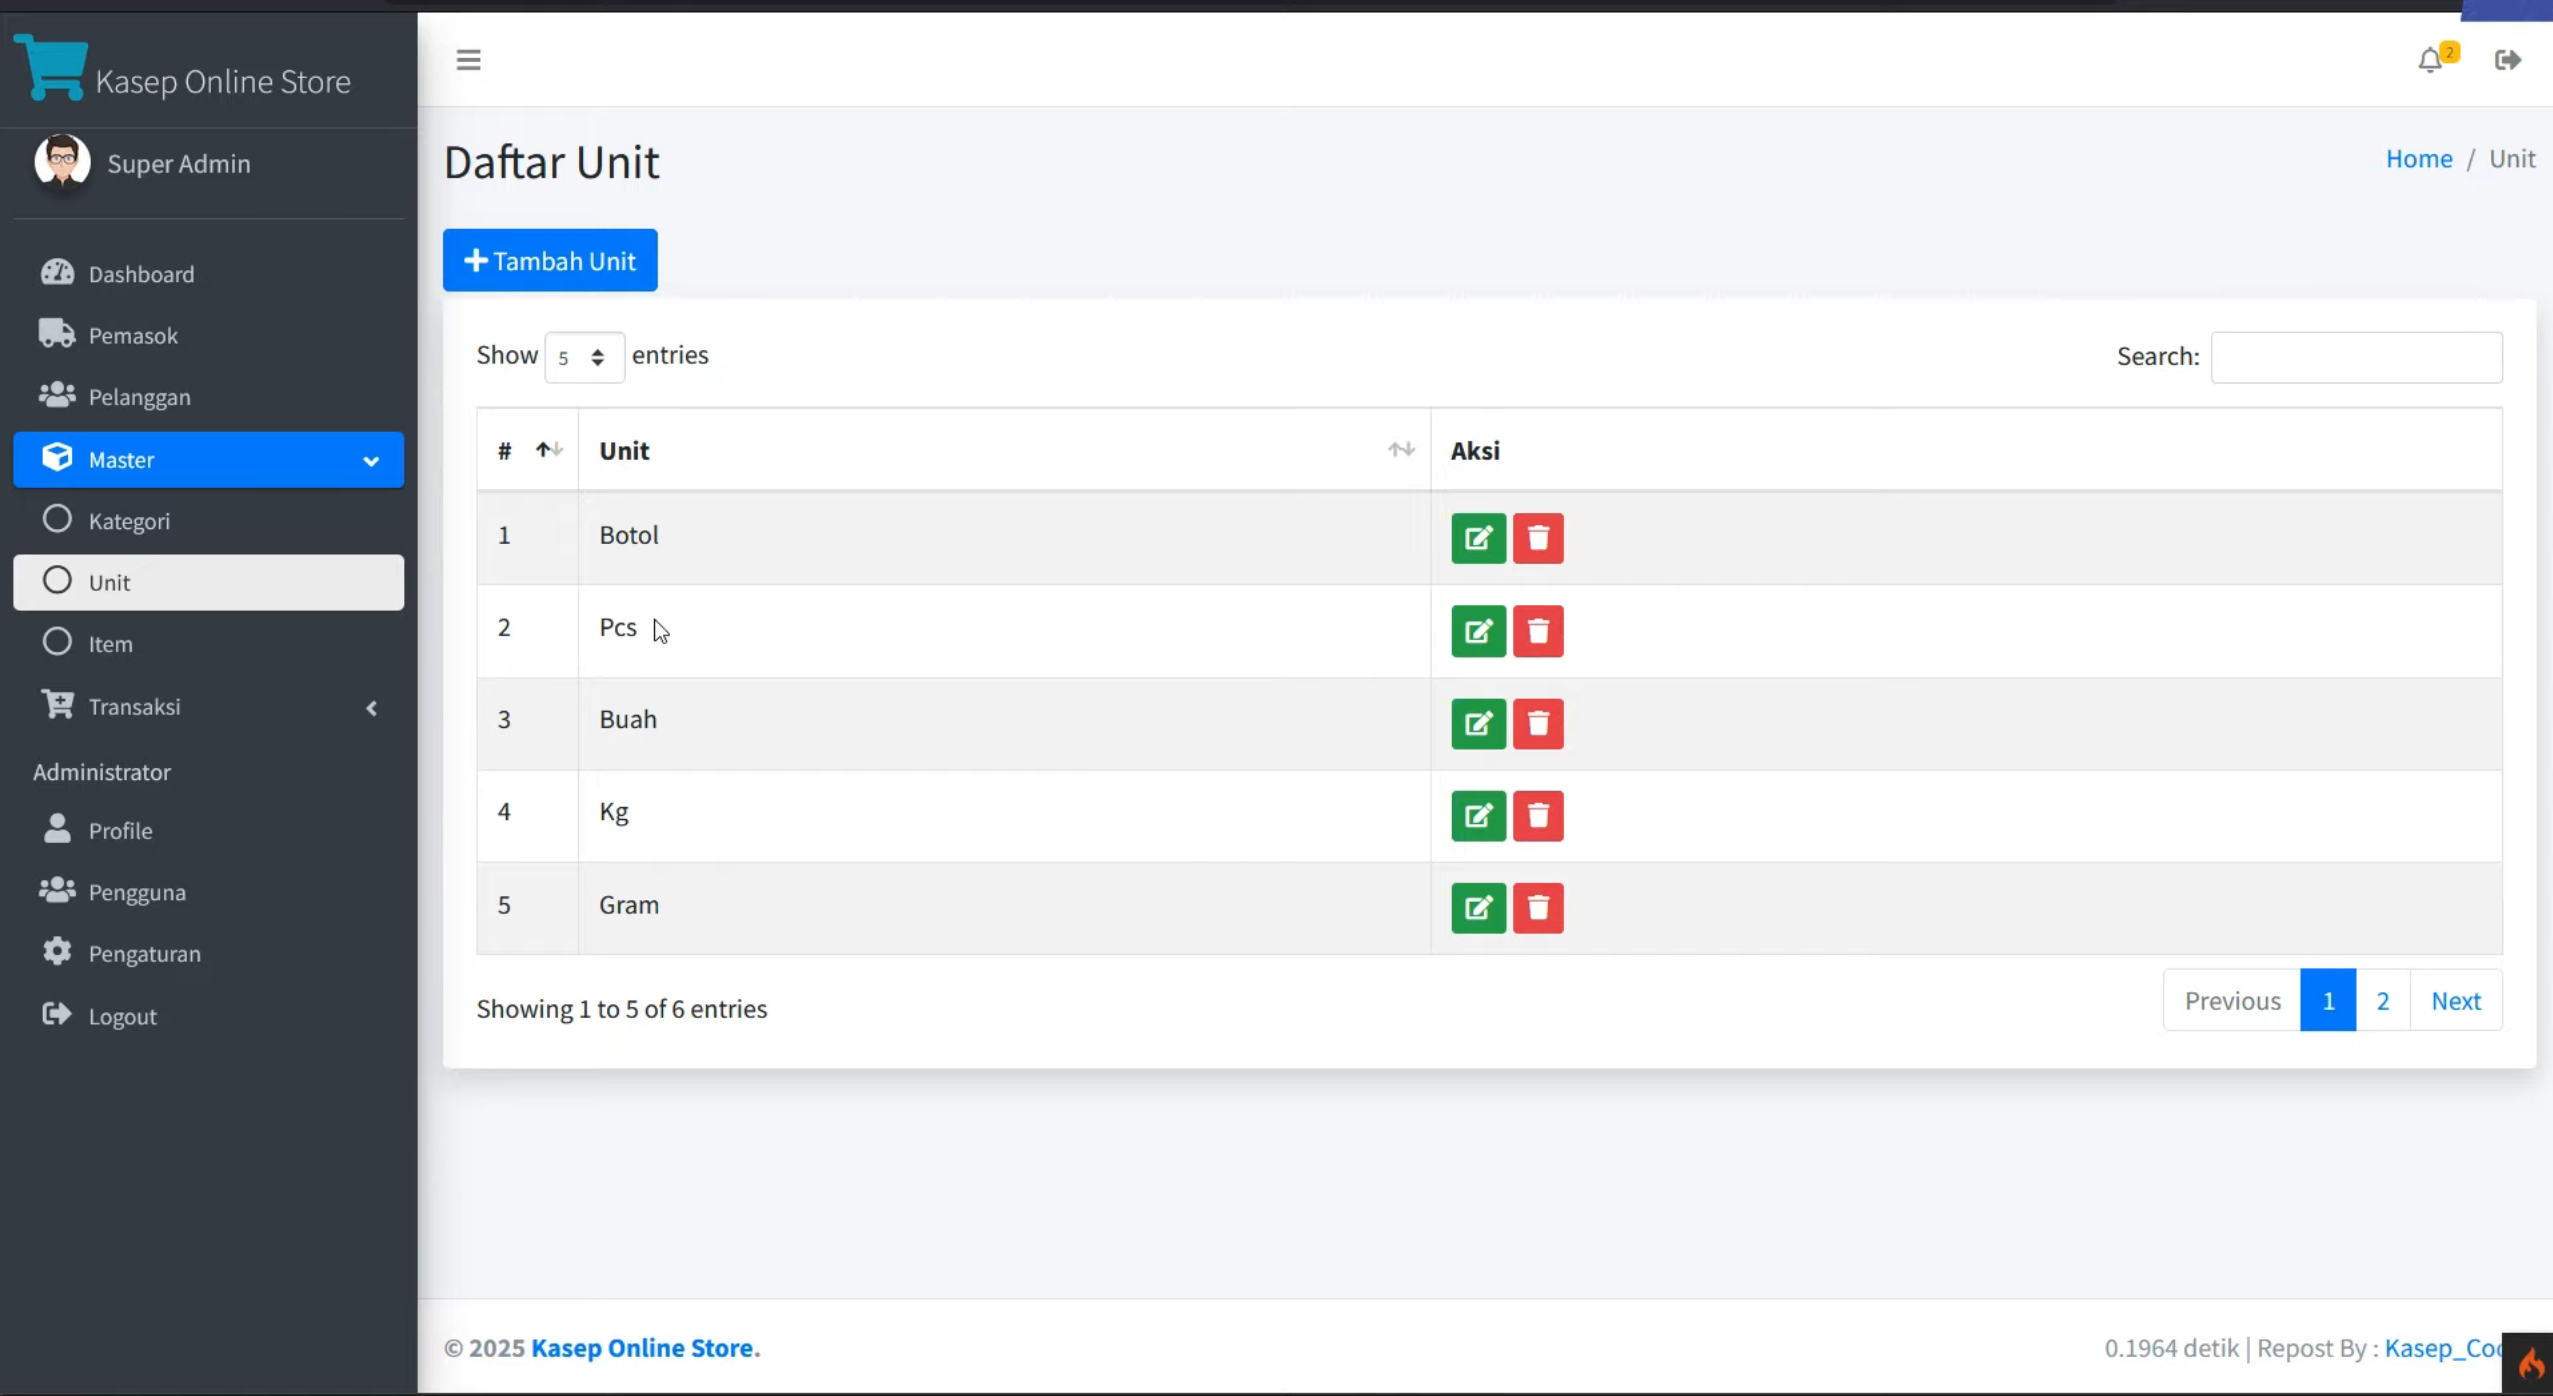Collapse the Master menu section

(x=208, y=460)
